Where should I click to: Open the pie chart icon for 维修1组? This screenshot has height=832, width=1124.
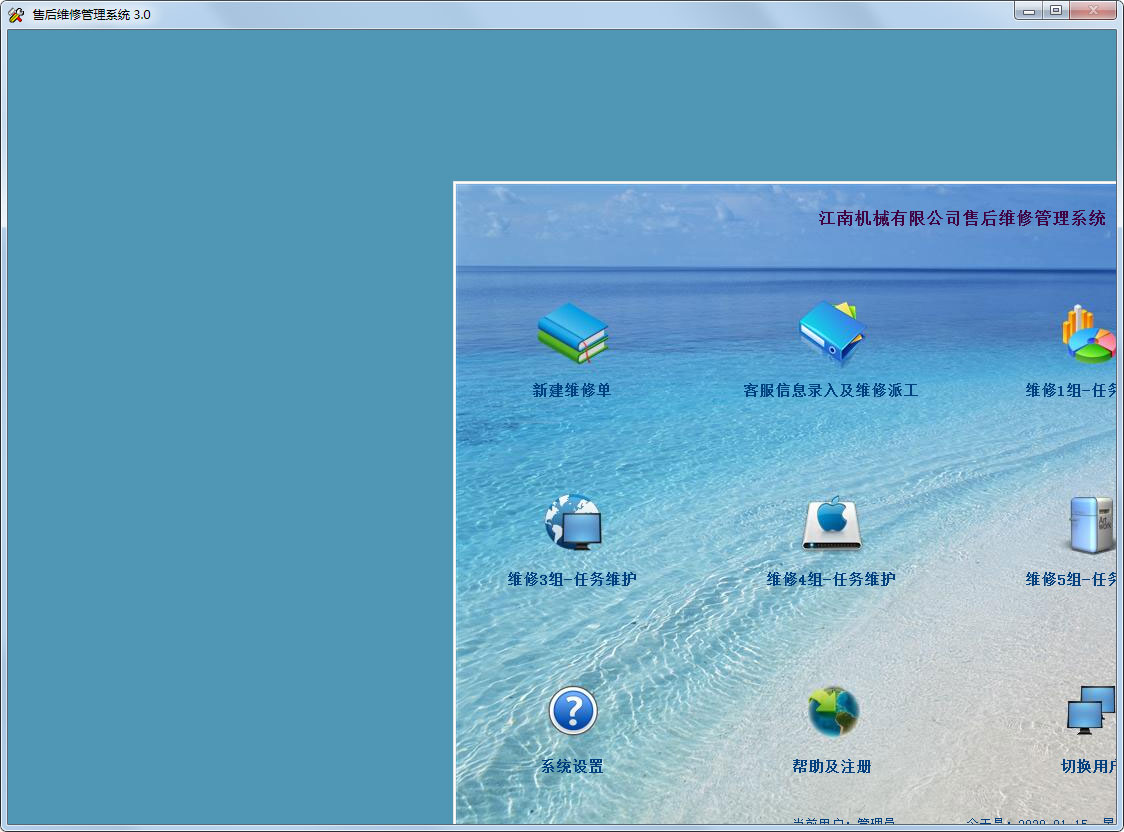[1089, 334]
